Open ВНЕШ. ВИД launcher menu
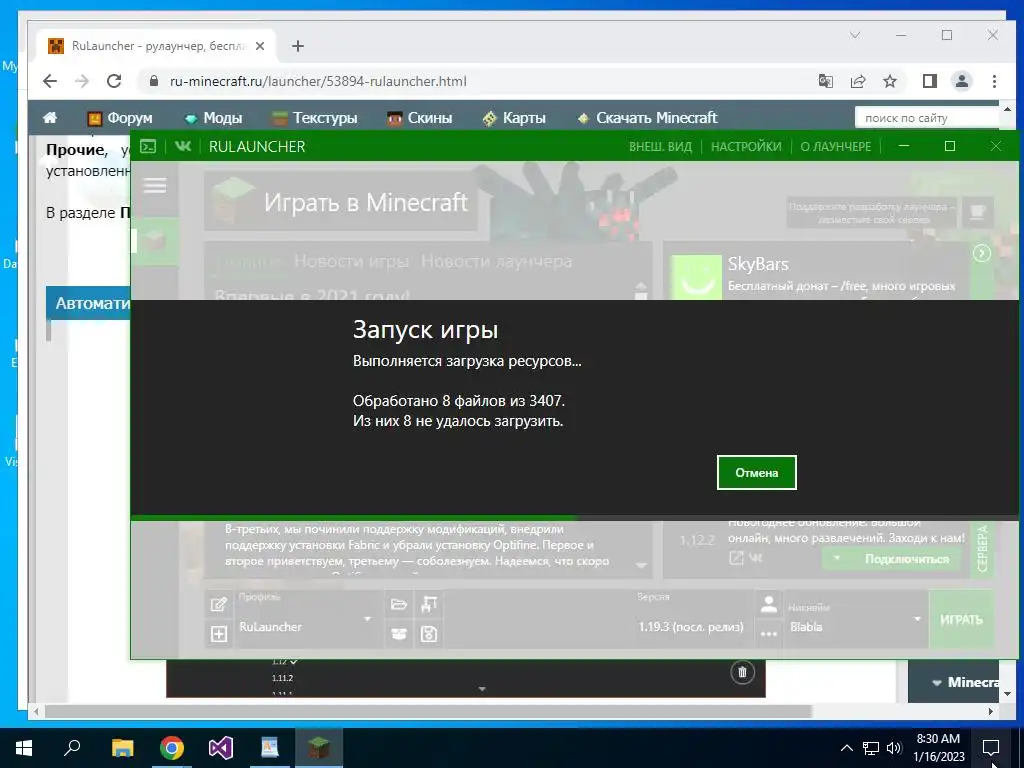The height and width of the screenshot is (768, 1024). [x=660, y=146]
